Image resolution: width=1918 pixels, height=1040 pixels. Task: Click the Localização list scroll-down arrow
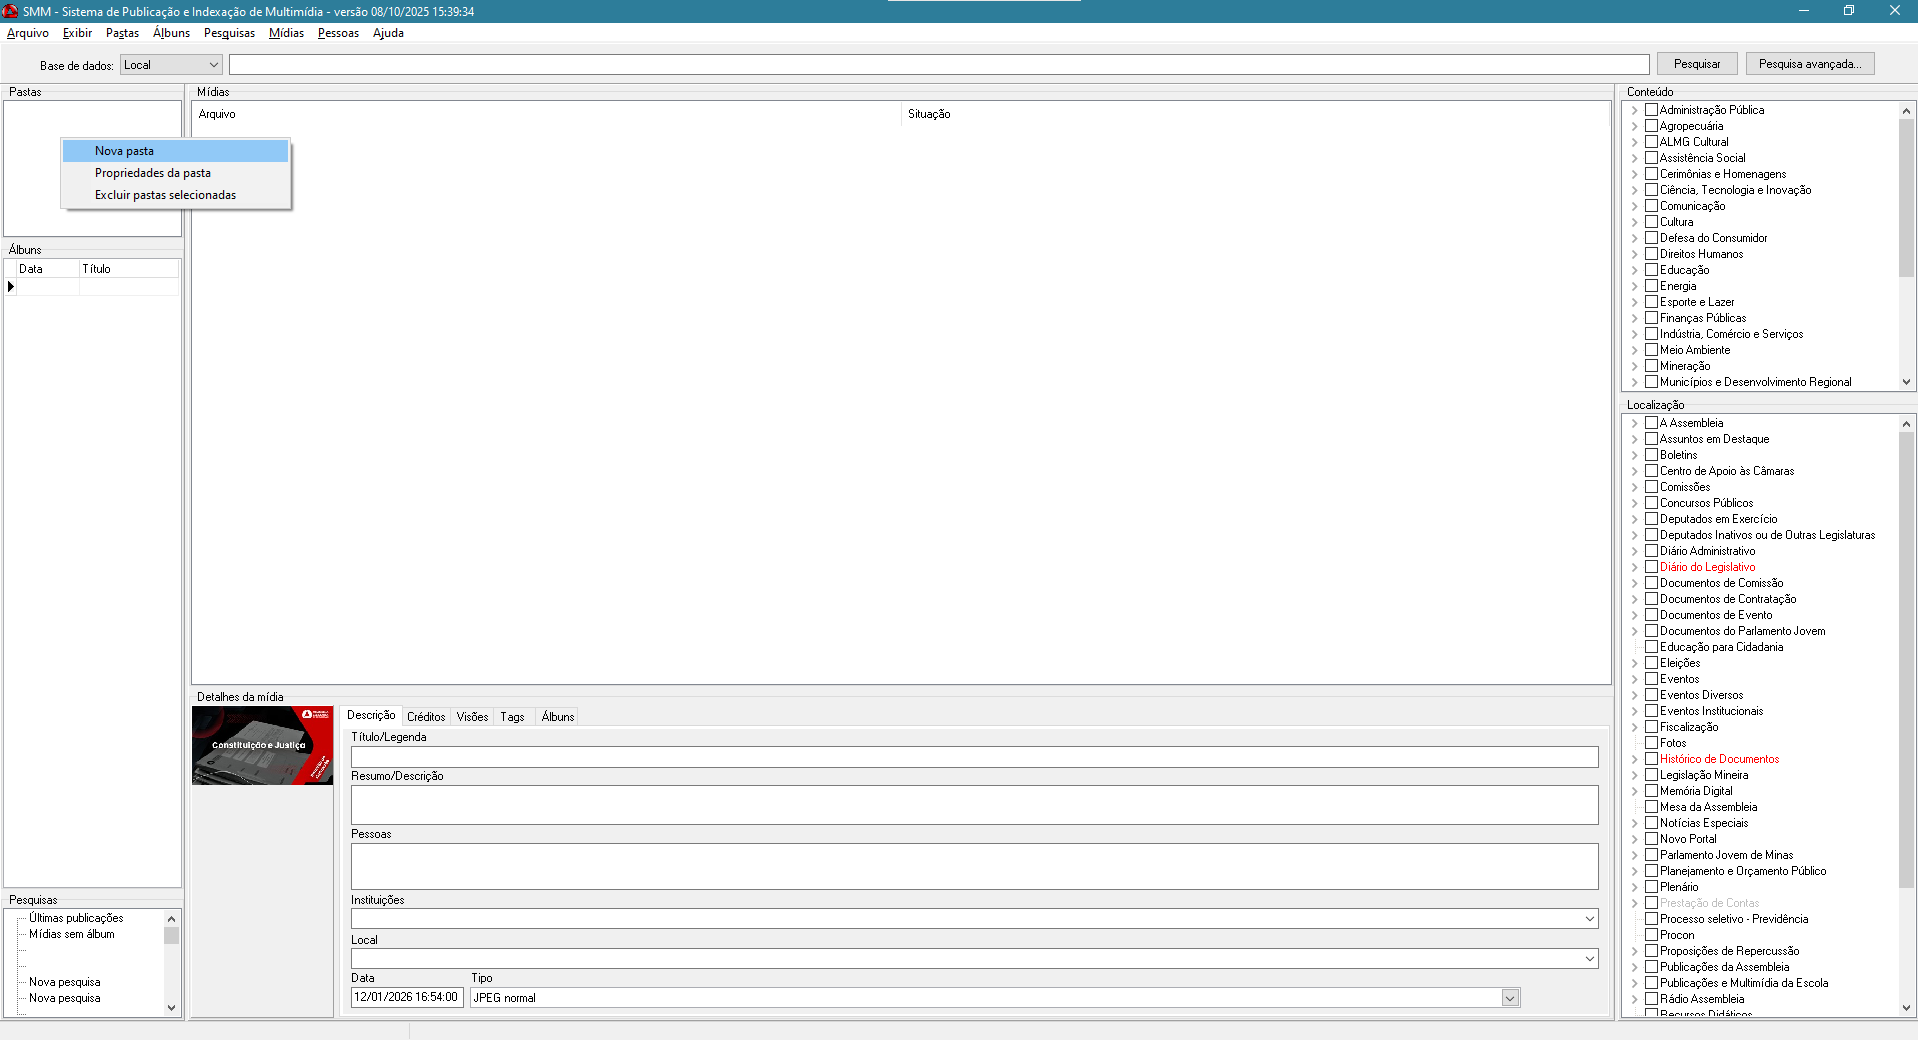click(x=1906, y=1008)
